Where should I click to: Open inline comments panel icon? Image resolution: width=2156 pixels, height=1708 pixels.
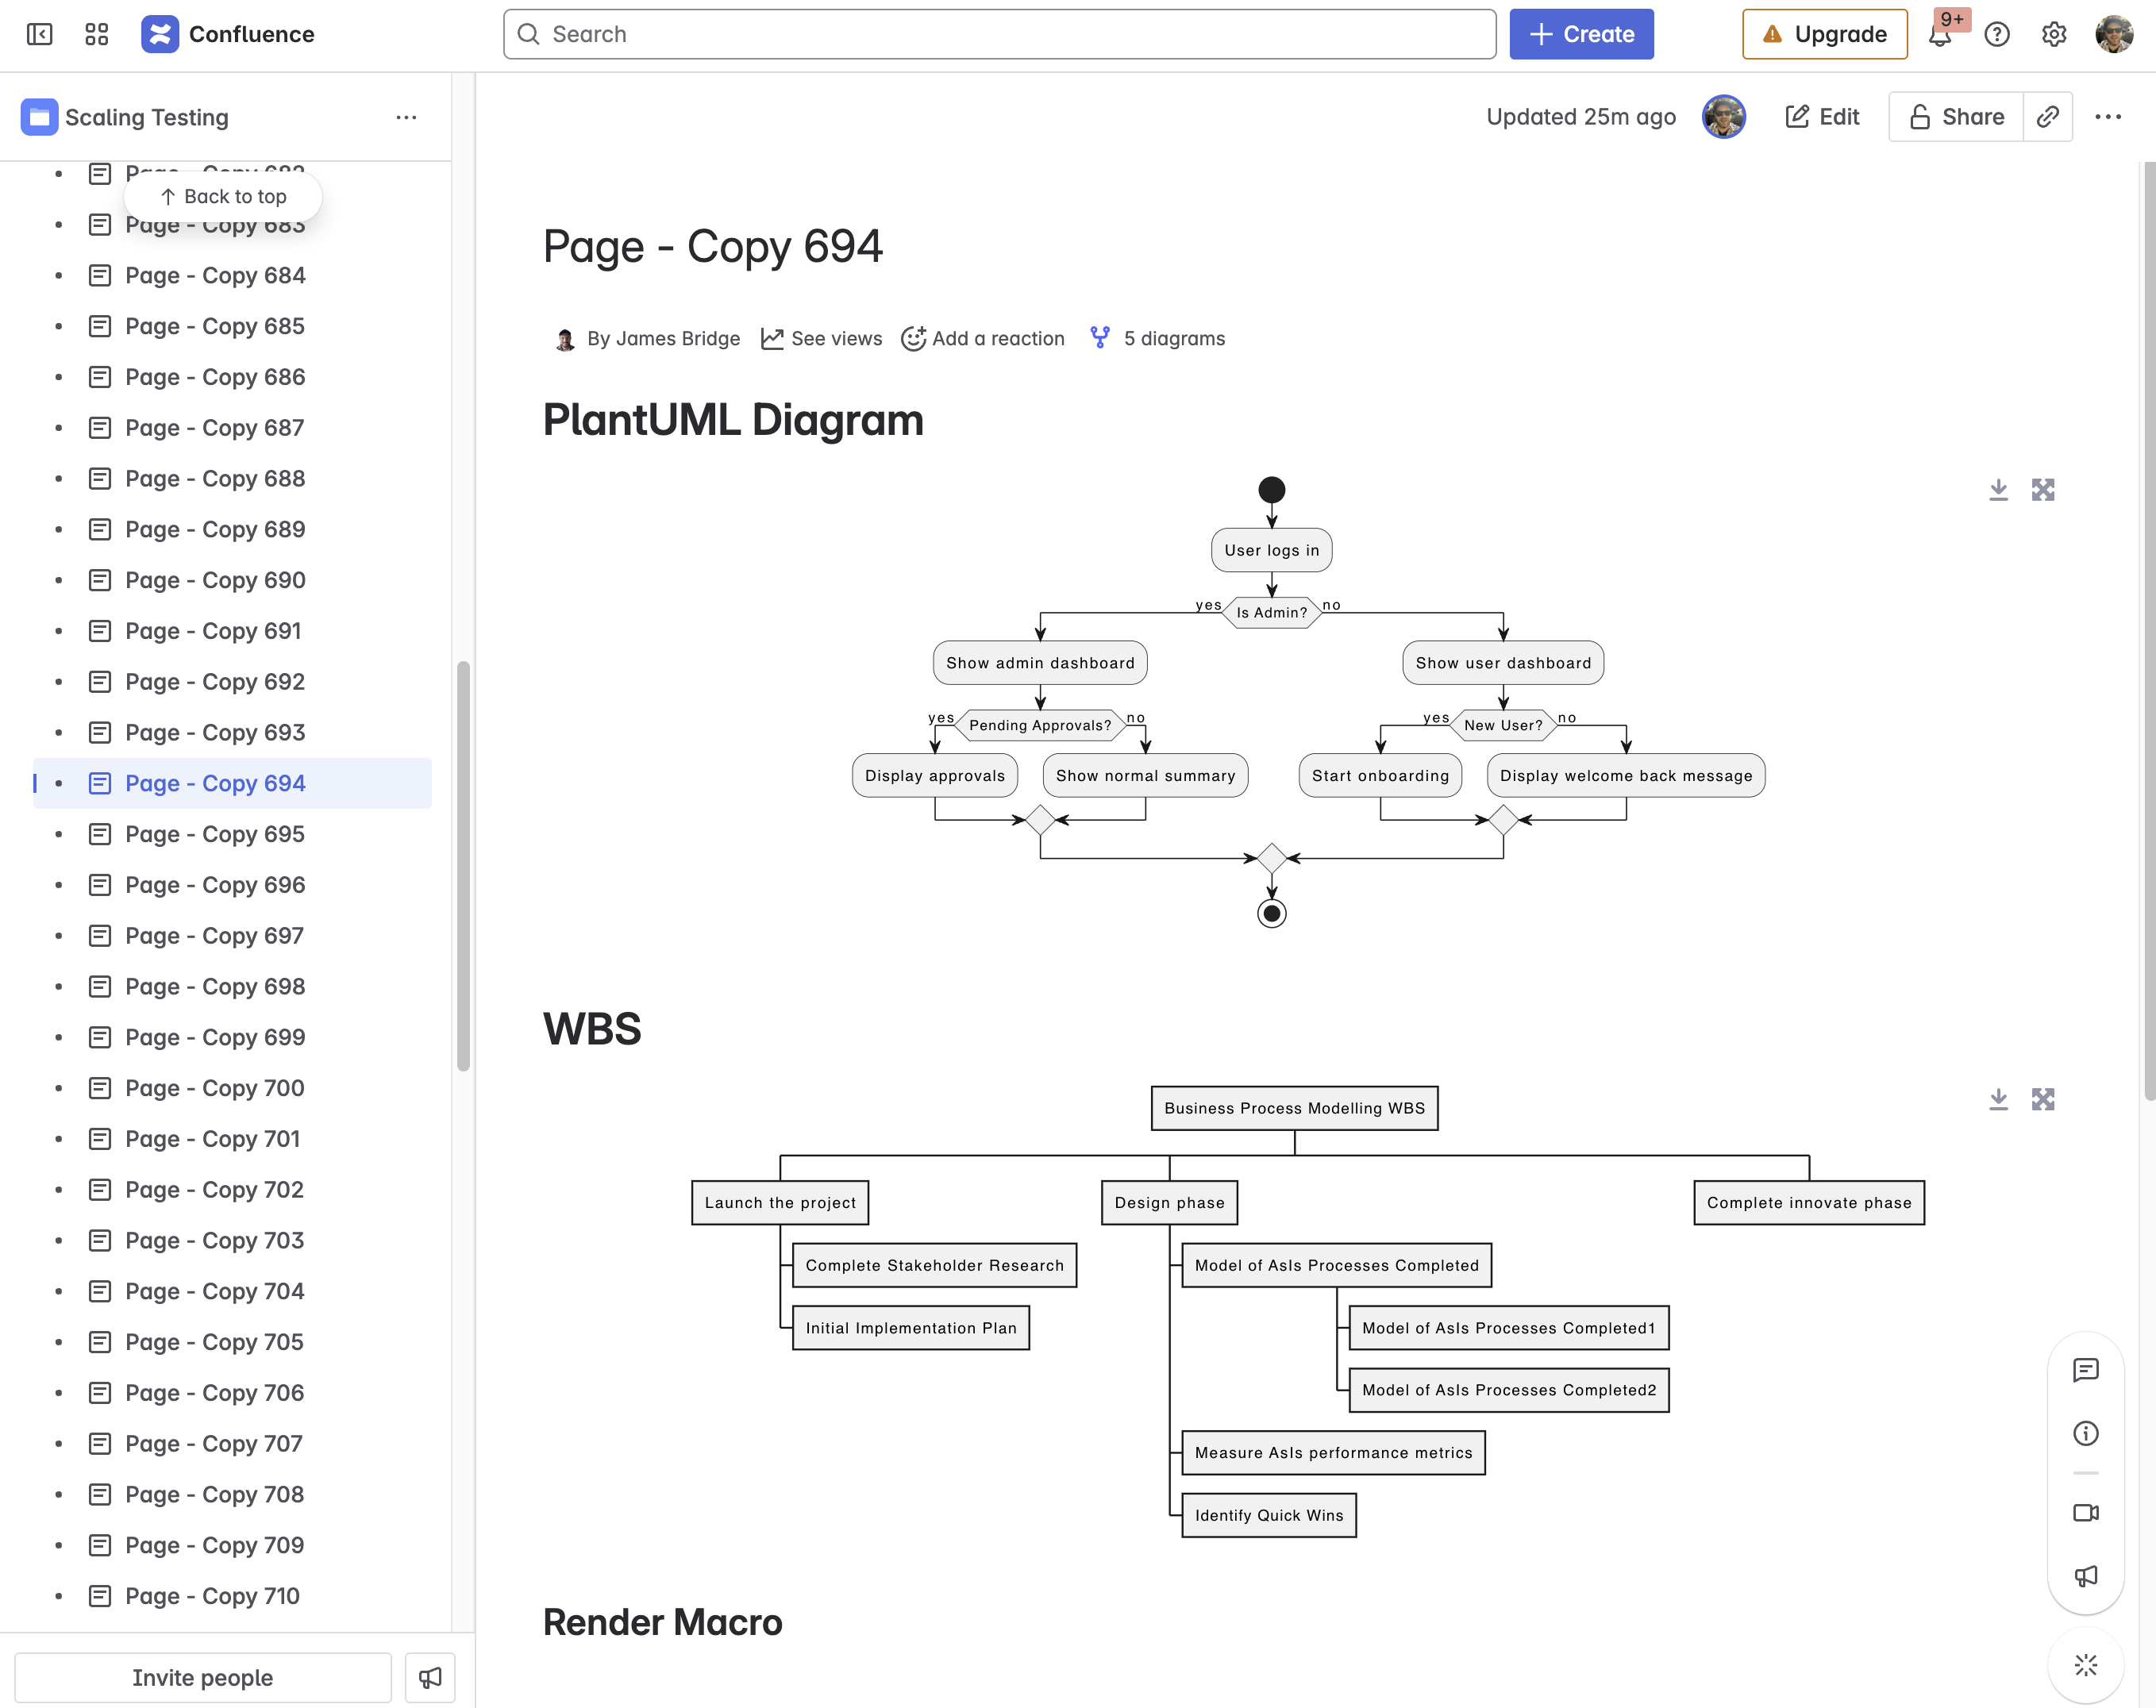2085,1370
